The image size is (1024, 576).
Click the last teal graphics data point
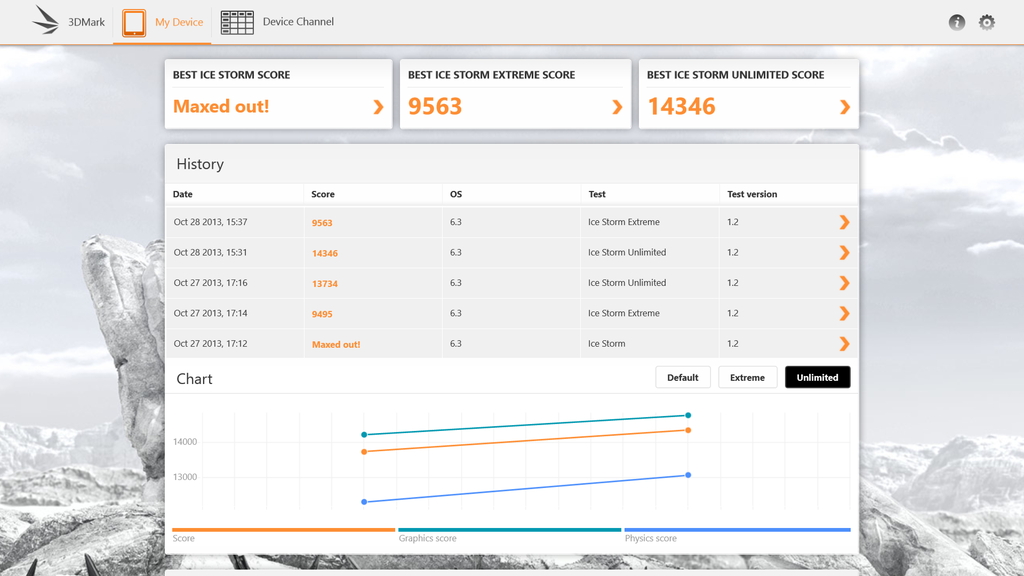click(688, 415)
